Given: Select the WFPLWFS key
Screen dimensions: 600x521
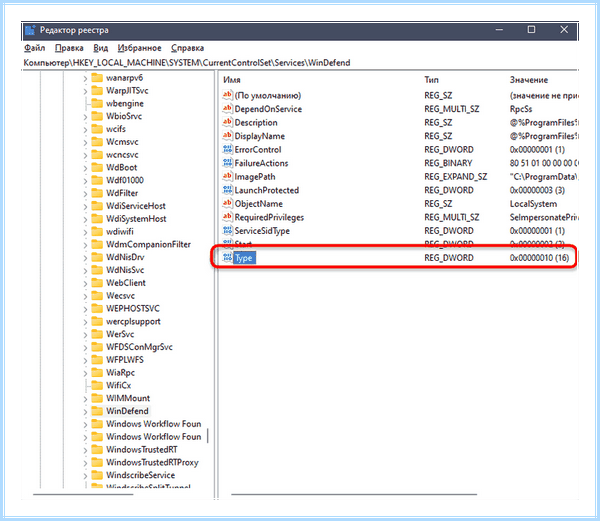Looking at the screenshot, I should pyautogui.click(x=125, y=360).
